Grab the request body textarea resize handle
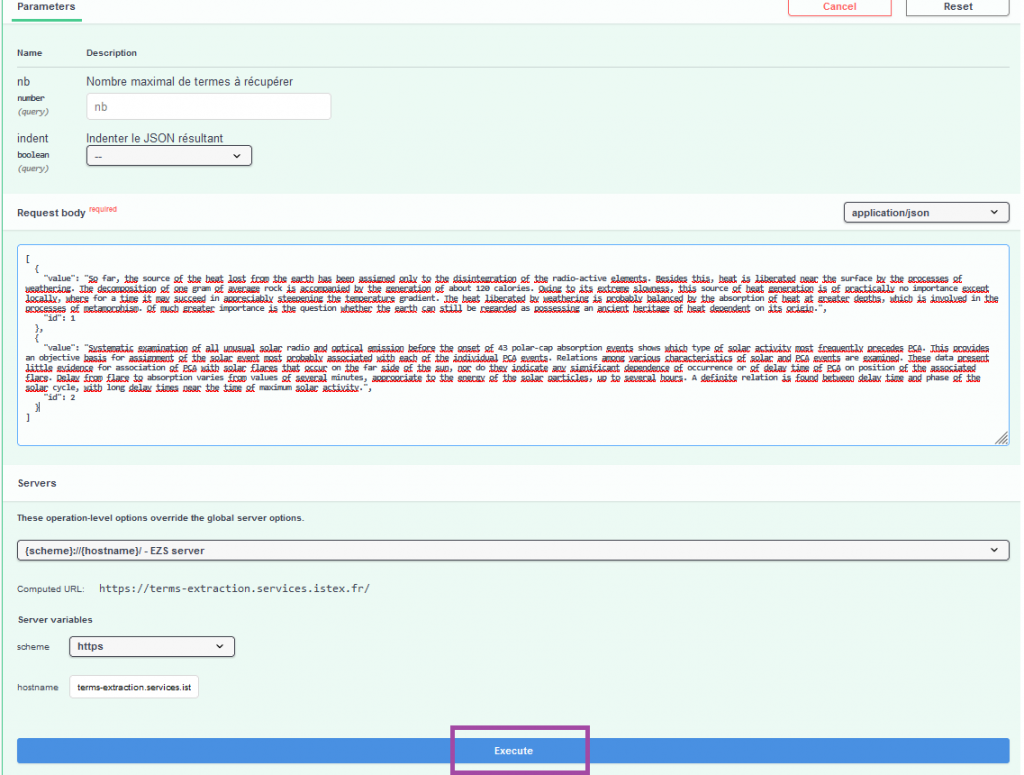1024x775 pixels. point(1001,438)
